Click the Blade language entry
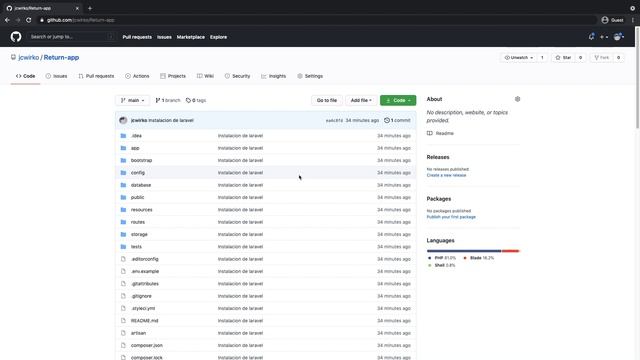Screen dimensions: 640x360 (479, 258)
